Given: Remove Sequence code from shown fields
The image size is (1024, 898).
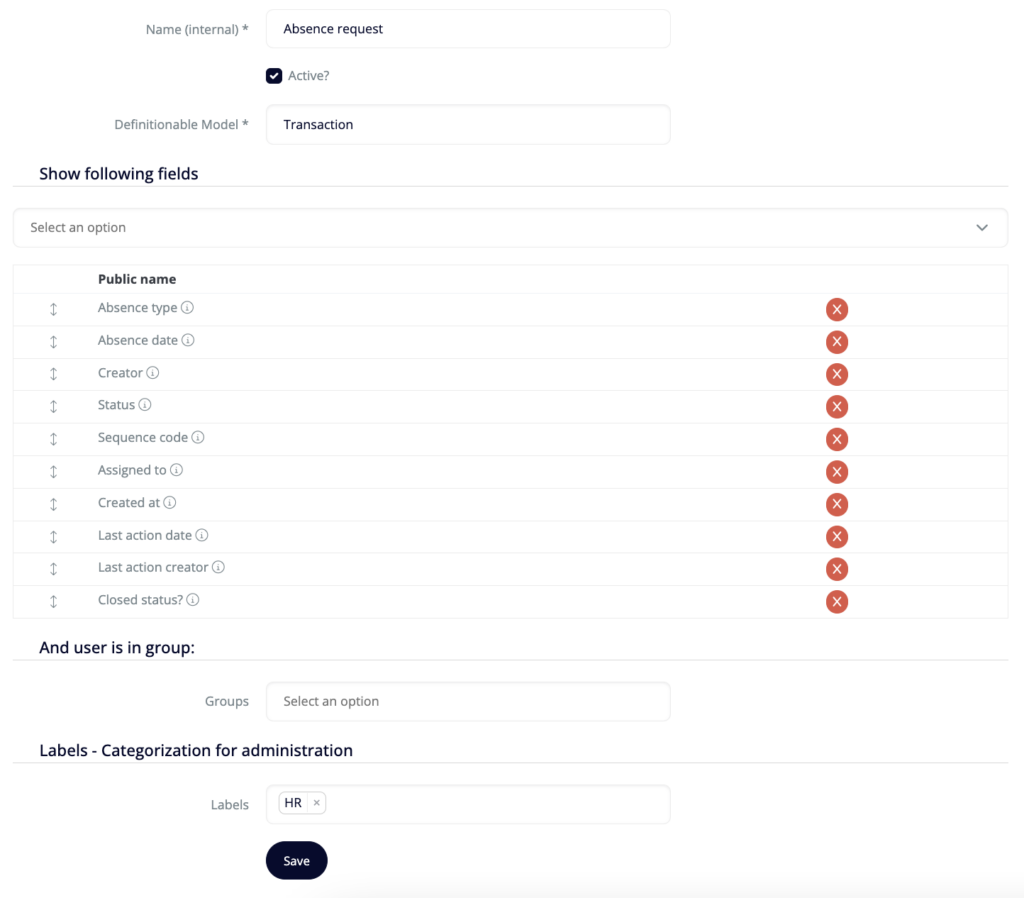Looking at the screenshot, I should [837, 439].
